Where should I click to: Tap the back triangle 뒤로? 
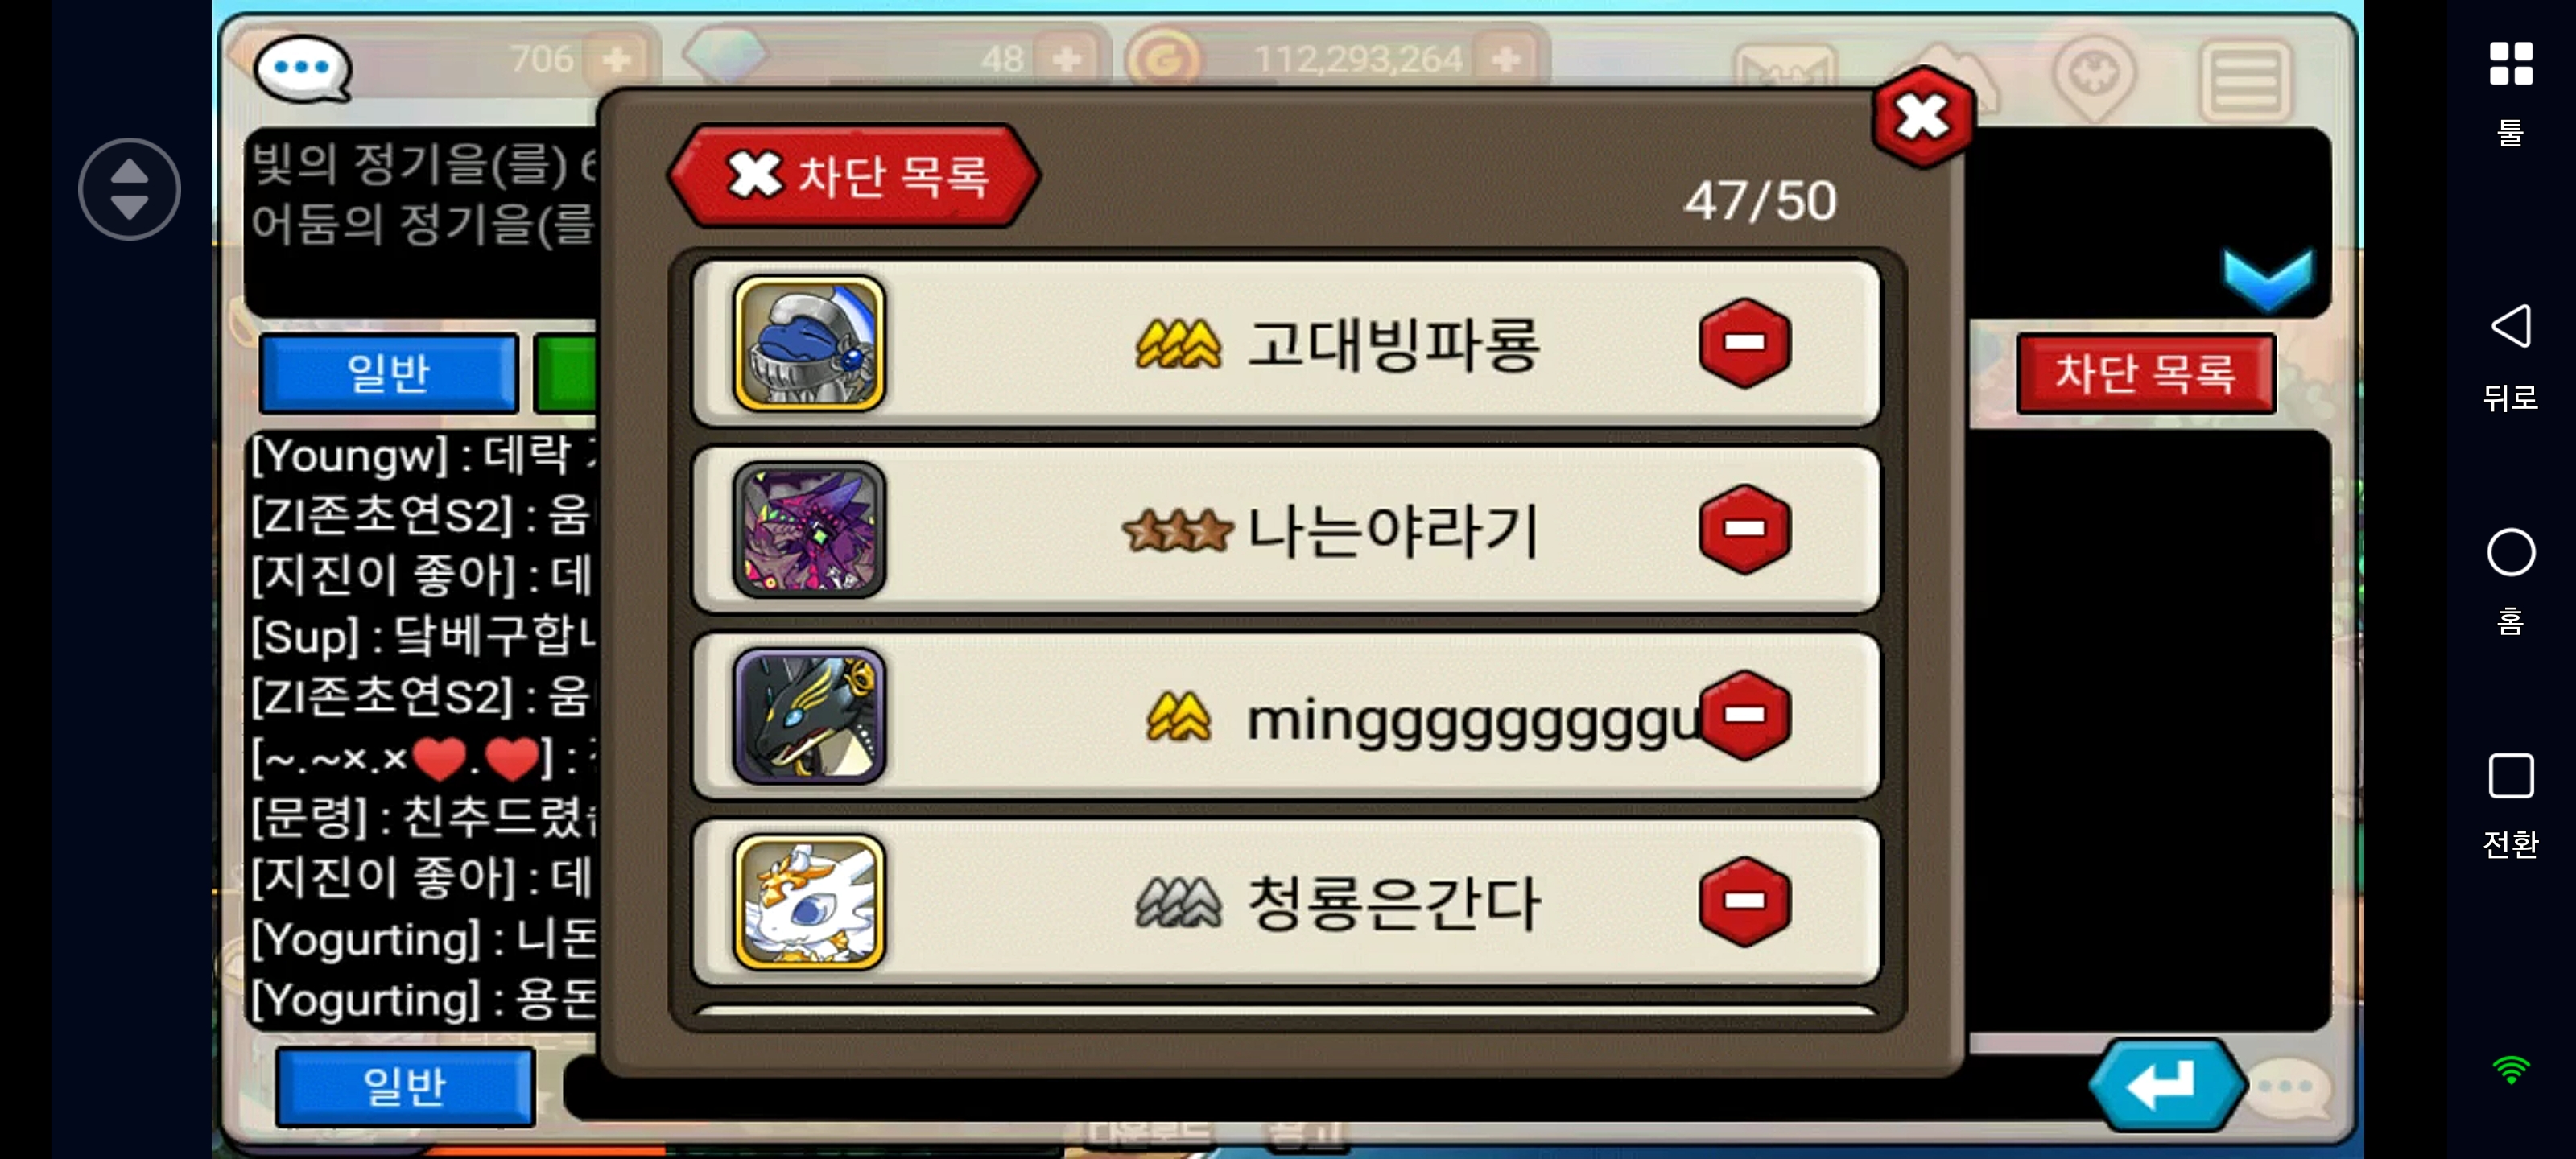(x=2510, y=356)
